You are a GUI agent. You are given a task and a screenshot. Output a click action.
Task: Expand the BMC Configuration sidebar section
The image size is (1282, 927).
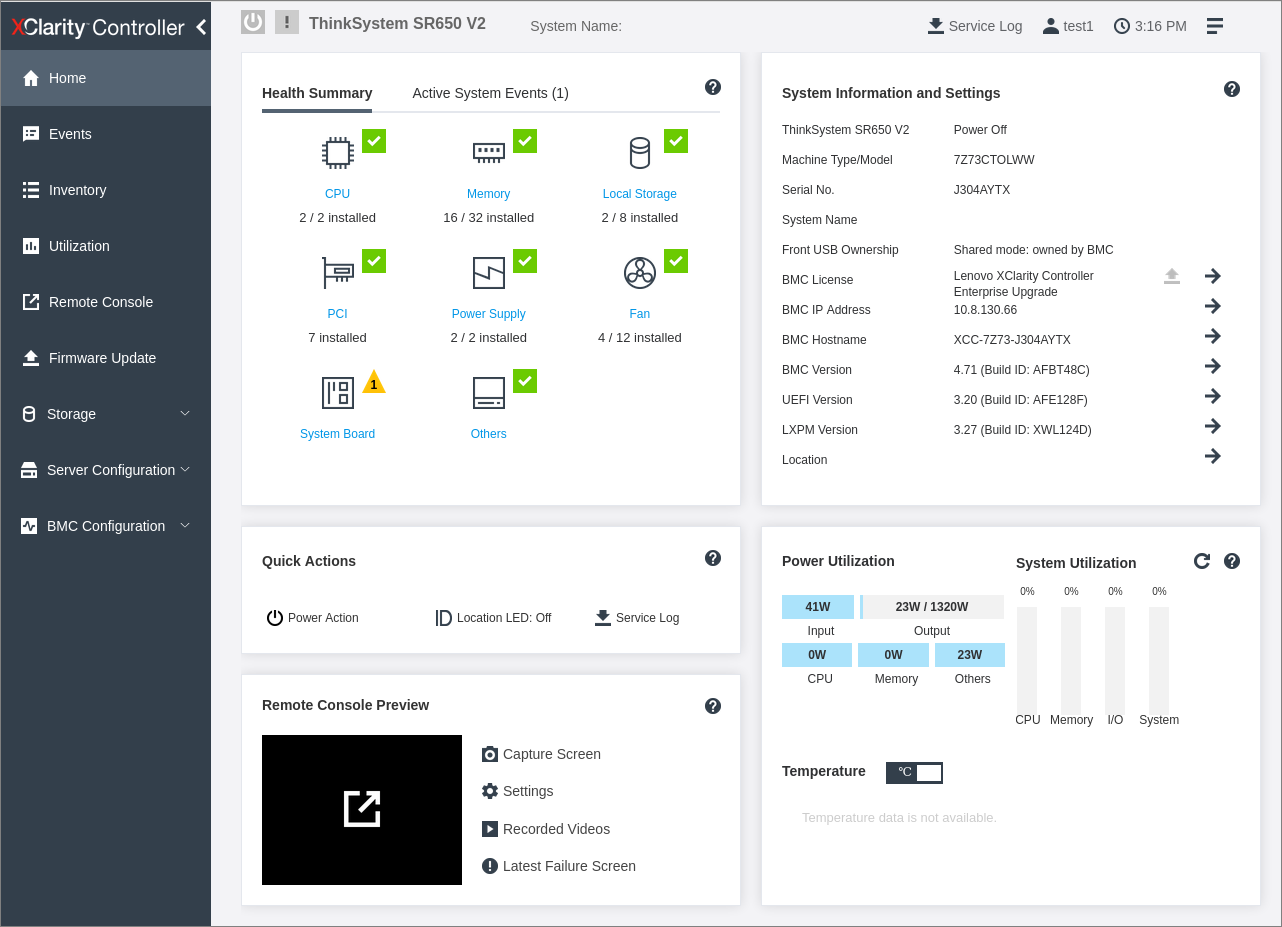coord(106,526)
